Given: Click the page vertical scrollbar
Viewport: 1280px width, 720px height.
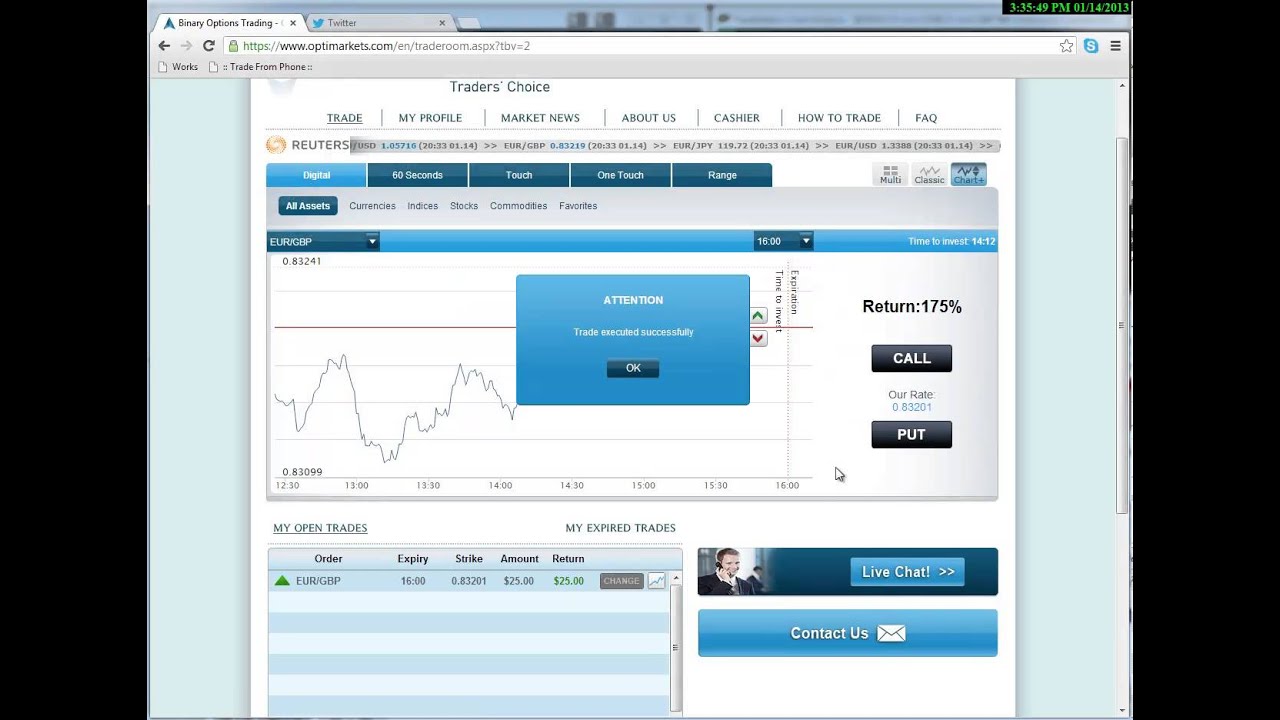Looking at the screenshot, I should (x=1123, y=325).
